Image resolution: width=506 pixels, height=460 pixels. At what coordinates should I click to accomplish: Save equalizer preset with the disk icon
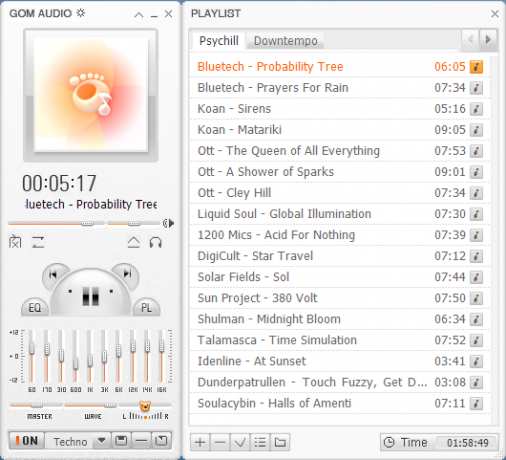click(121, 441)
